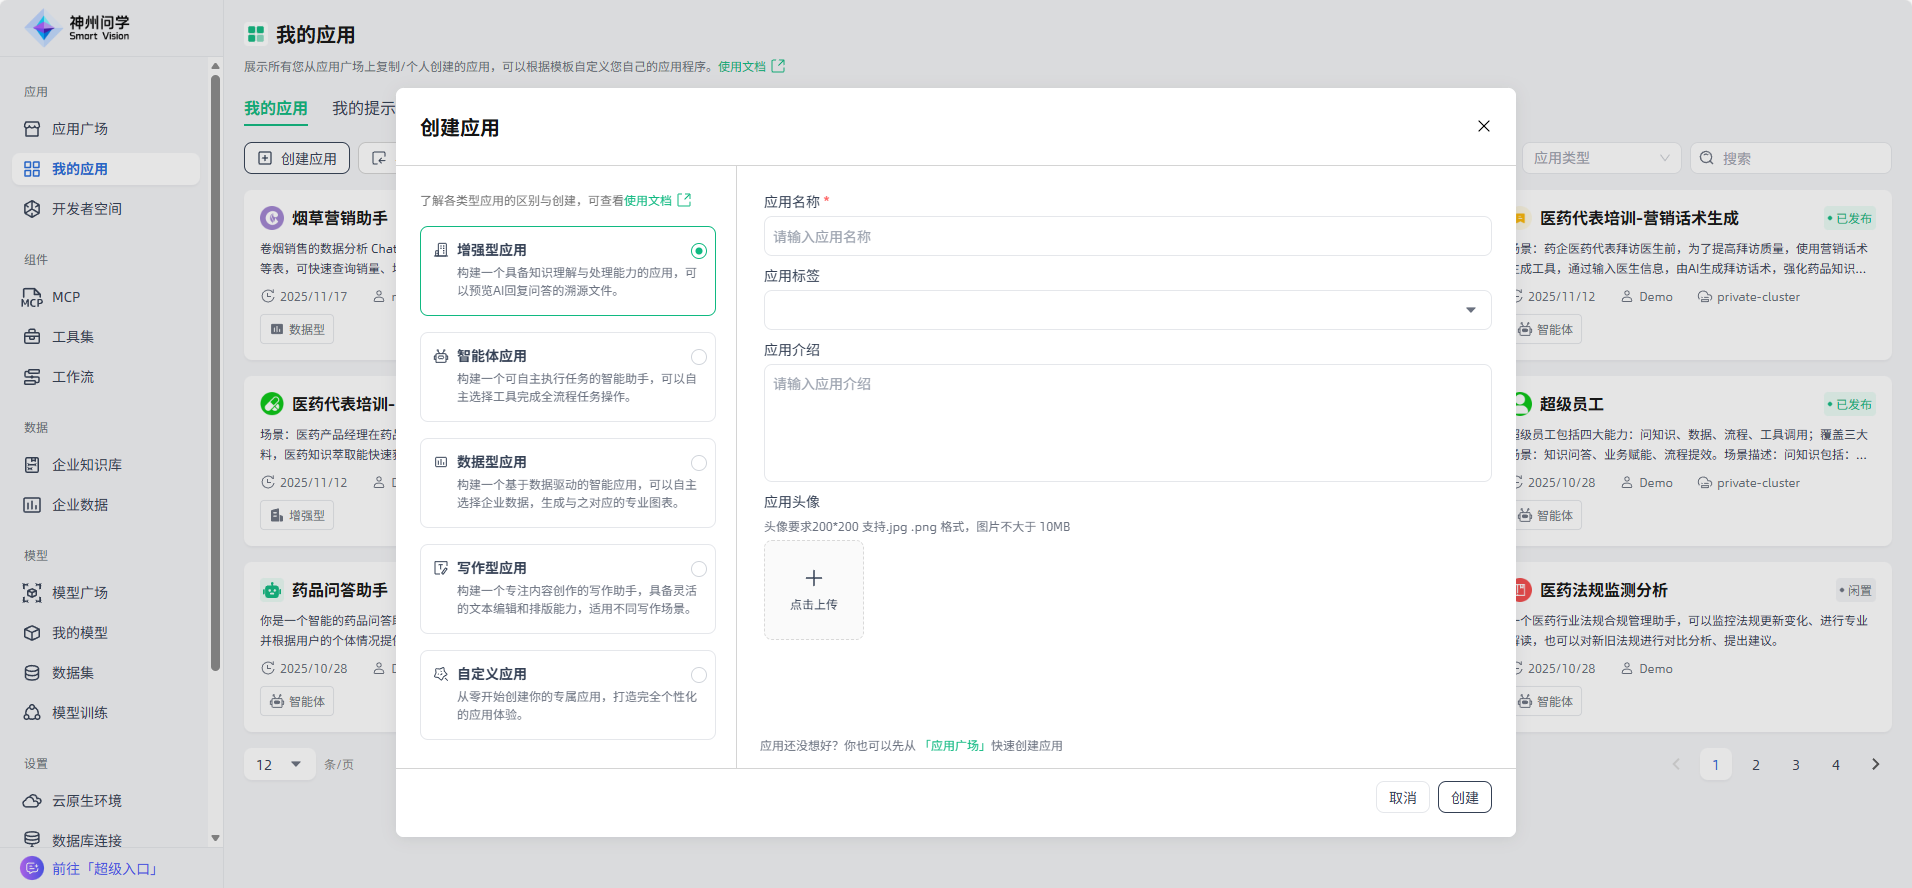
Task: Click the 云原生环境 cloud icon
Action: (32, 801)
